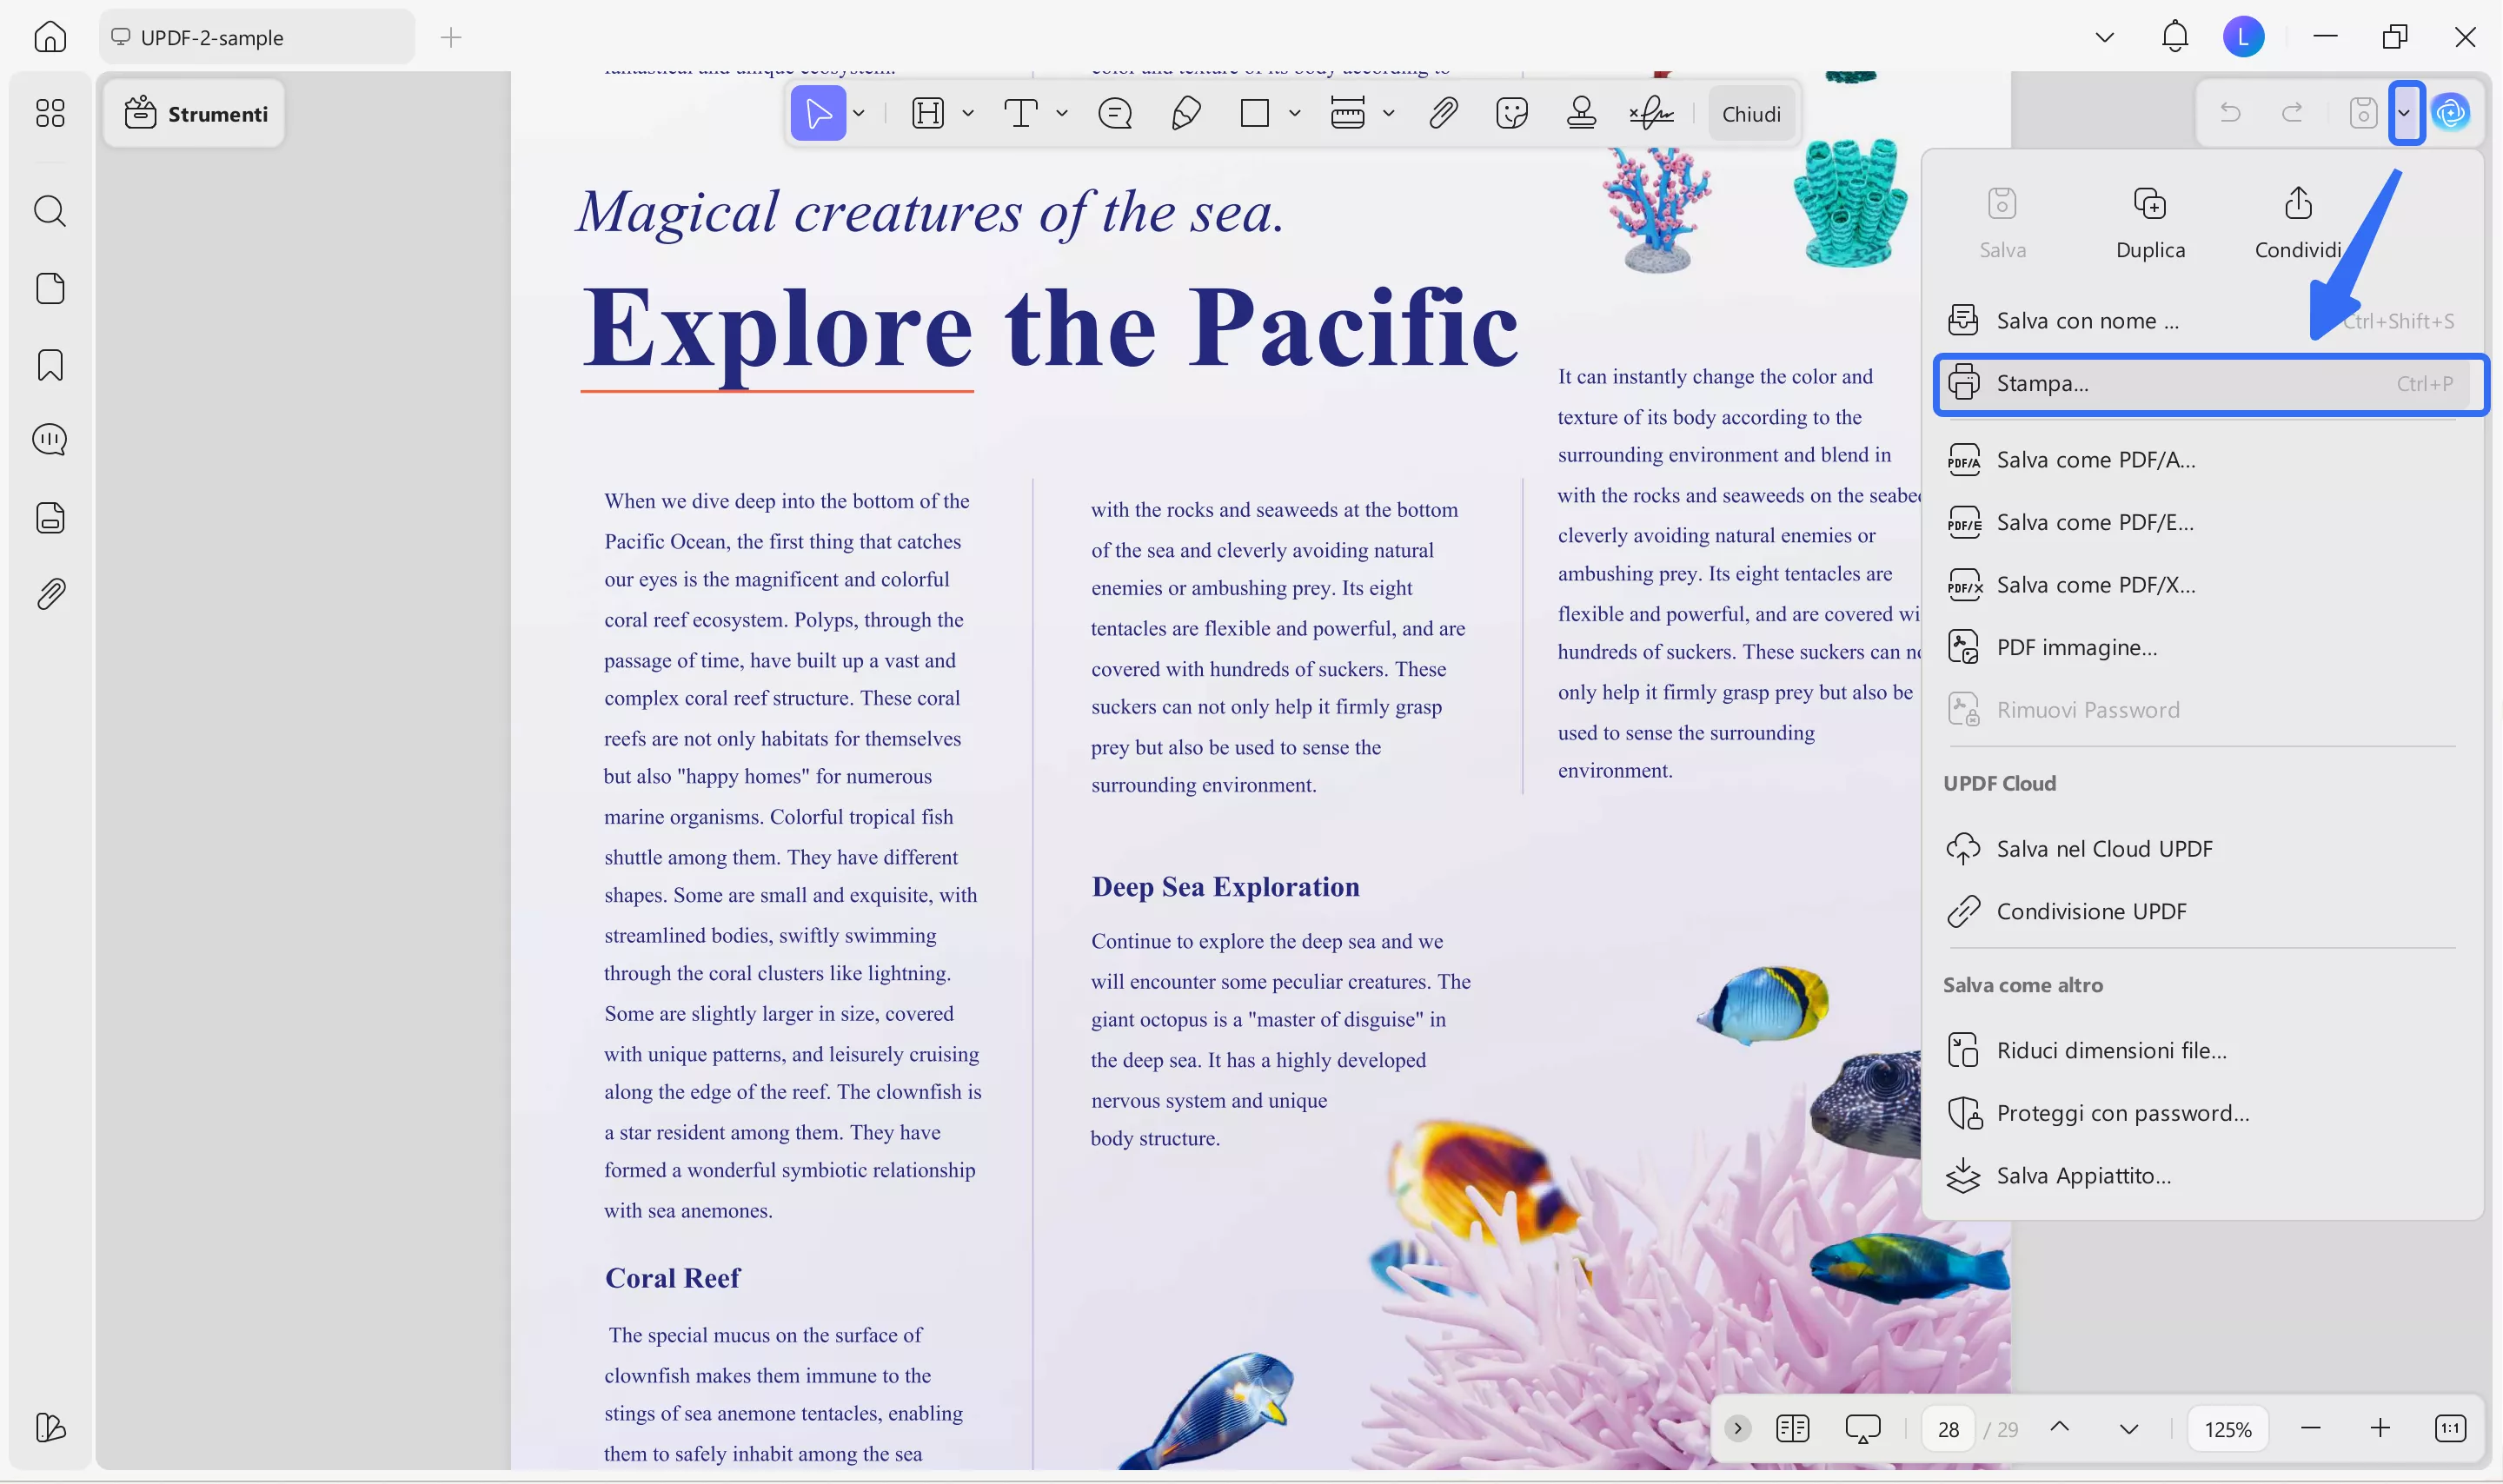Screen dimensions: 2503x1484
Task: Click the attachment paperclip in toolbar
Action: 1442,113
